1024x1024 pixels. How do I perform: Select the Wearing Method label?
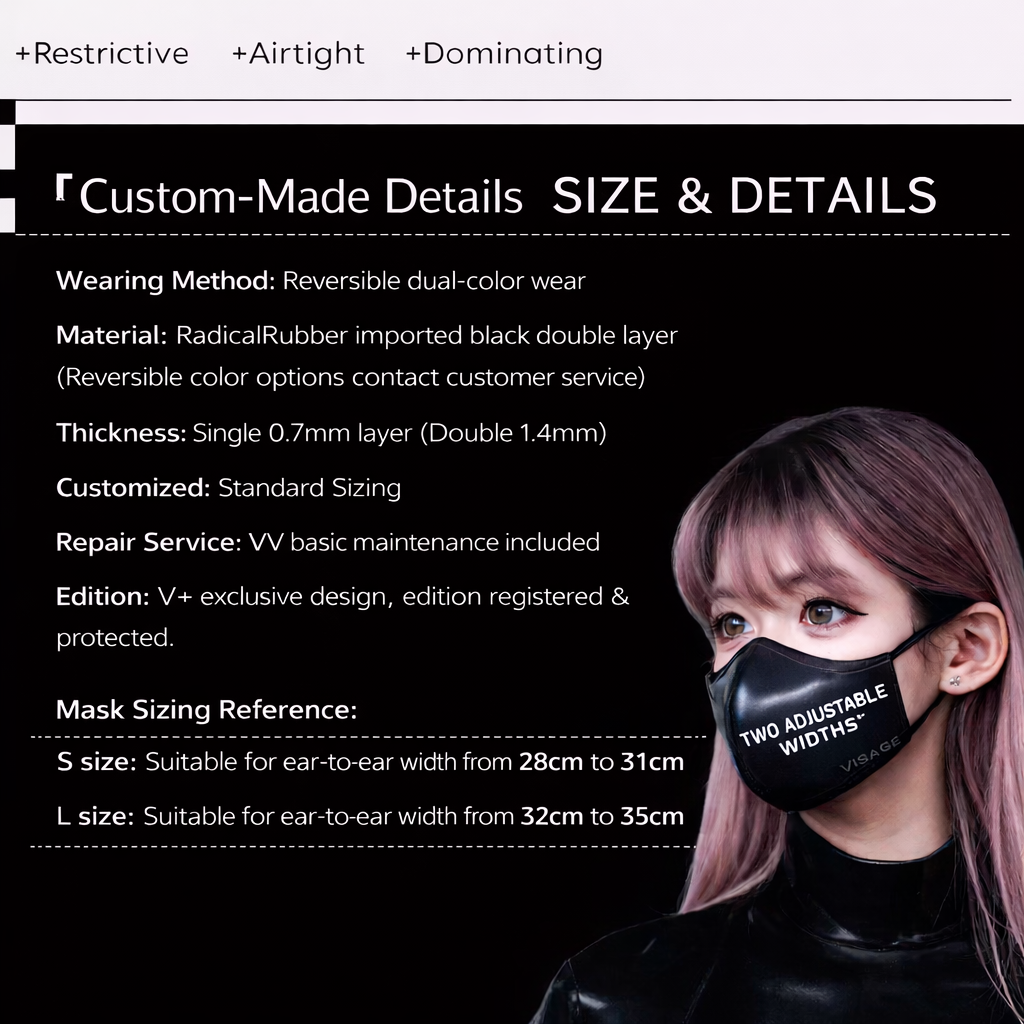(x=165, y=281)
